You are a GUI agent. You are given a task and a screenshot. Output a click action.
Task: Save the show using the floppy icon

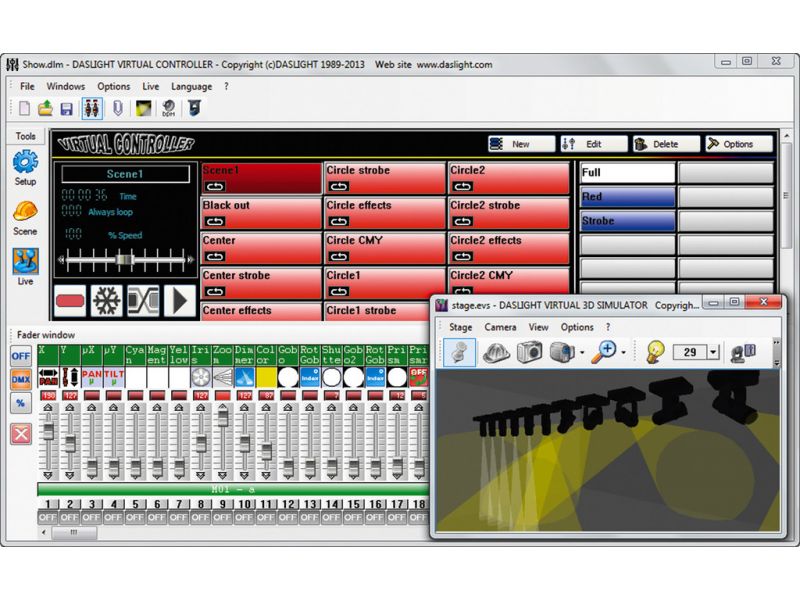pos(66,109)
